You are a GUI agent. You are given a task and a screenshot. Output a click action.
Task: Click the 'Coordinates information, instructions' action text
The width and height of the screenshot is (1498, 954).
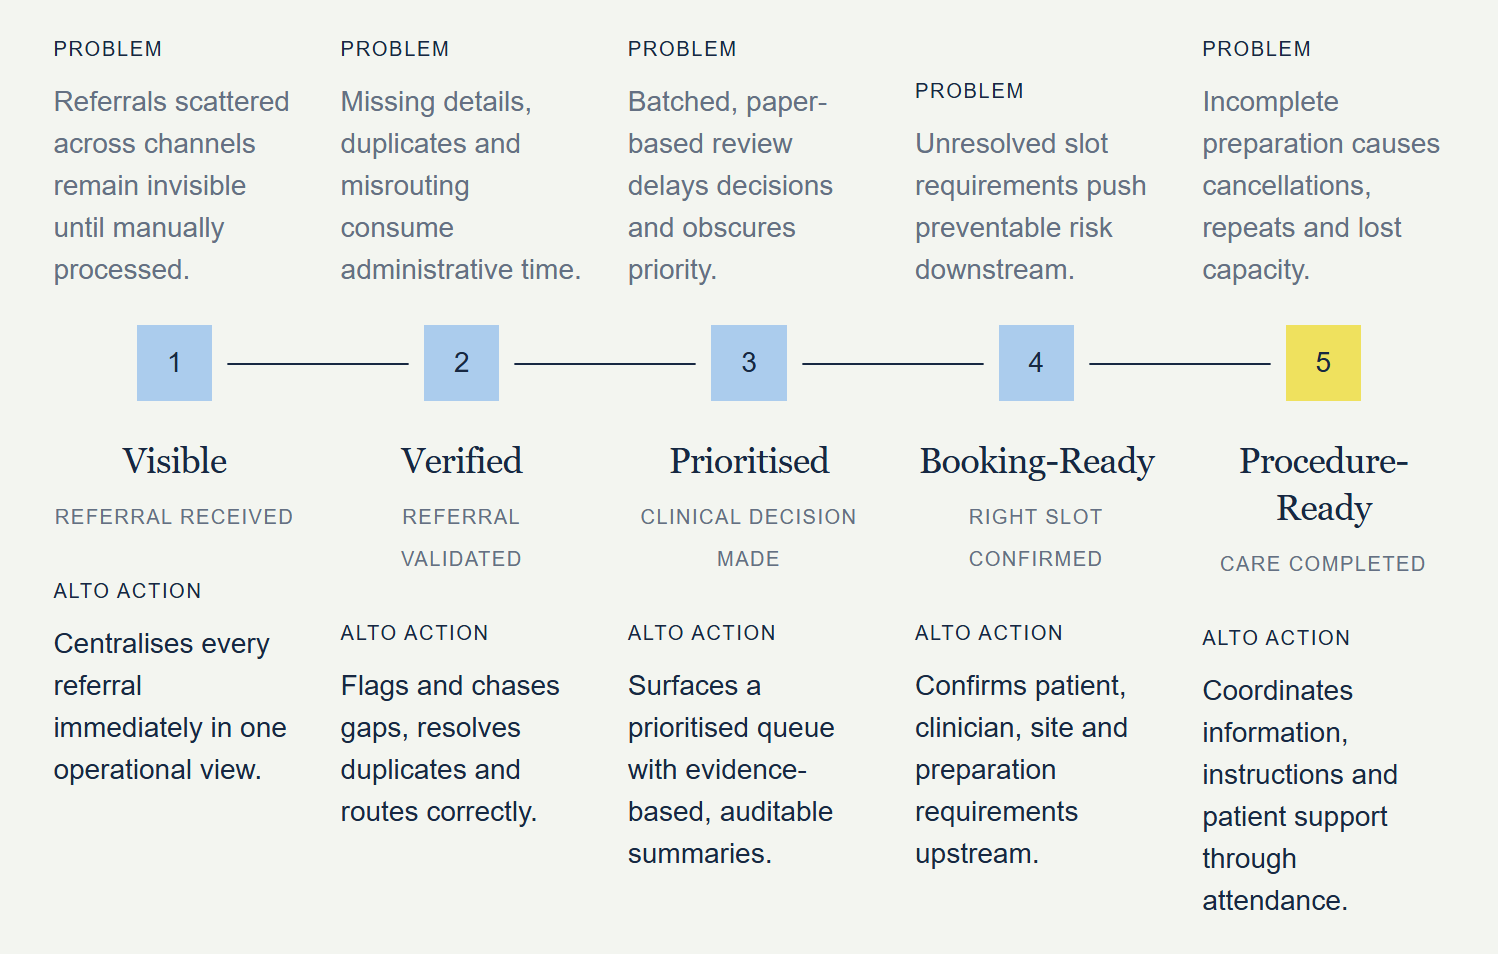[1300, 796]
